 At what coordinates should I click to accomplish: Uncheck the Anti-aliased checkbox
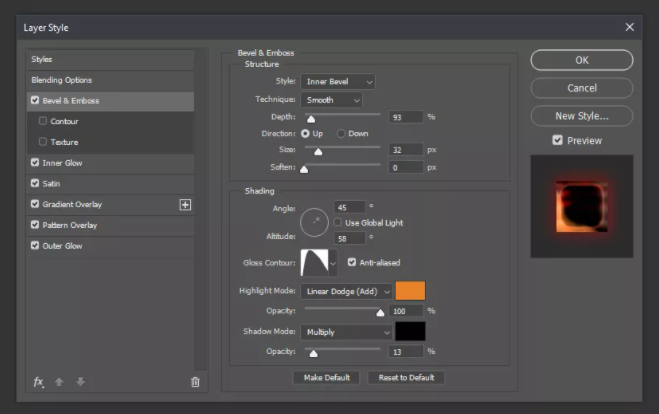click(352, 262)
